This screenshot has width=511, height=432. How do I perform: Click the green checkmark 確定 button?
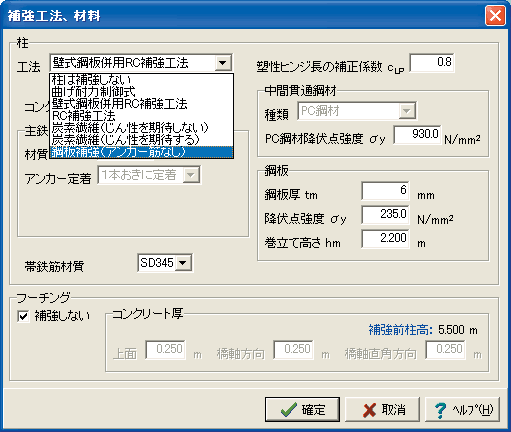(302, 409)
